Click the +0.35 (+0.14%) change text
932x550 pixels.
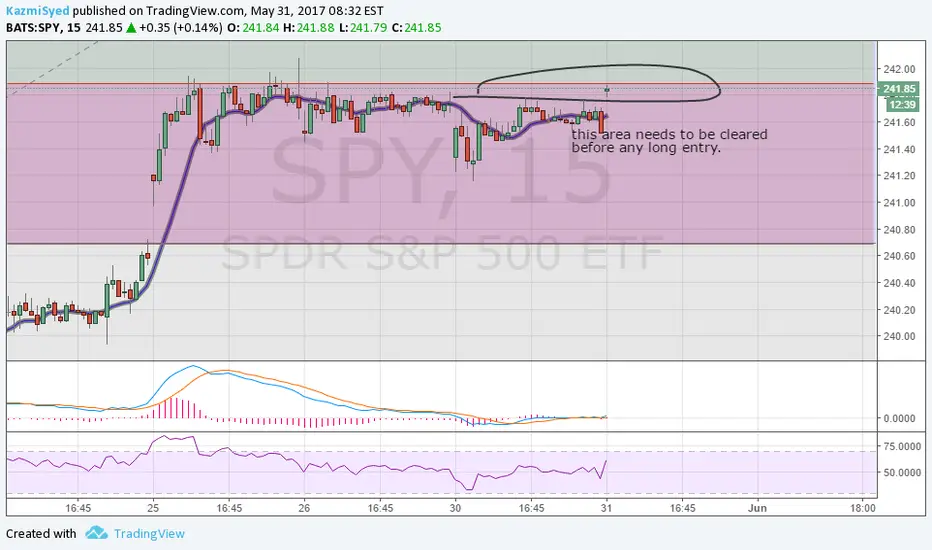pos(181,27)
